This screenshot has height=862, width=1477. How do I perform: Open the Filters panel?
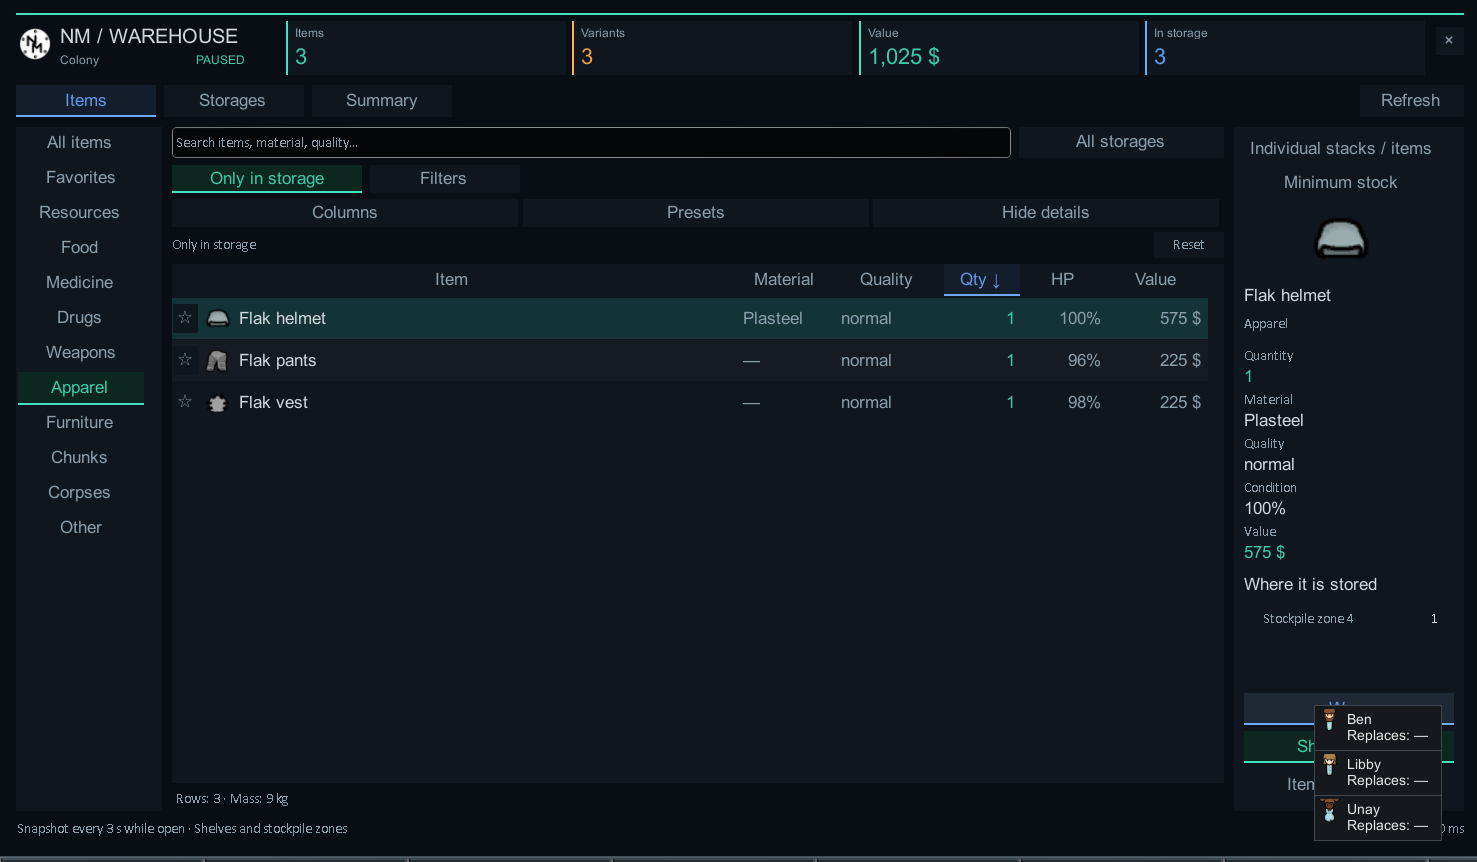pos(444,178)
